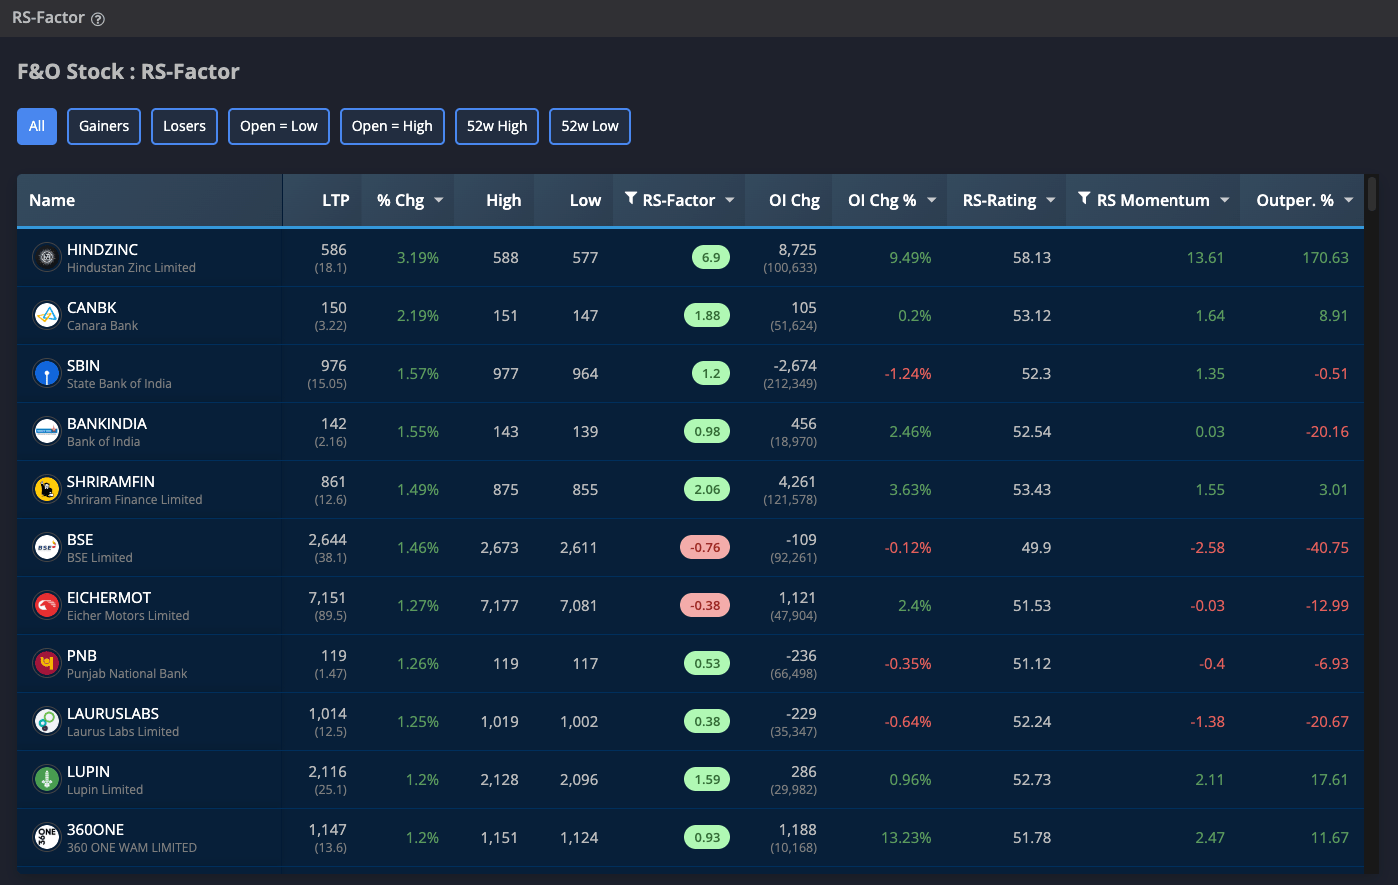The width and height of the screenshot is (1398, 885).
Task: Click the filter funnel icon on RS-Factor column
Action: tap(631, 199)
